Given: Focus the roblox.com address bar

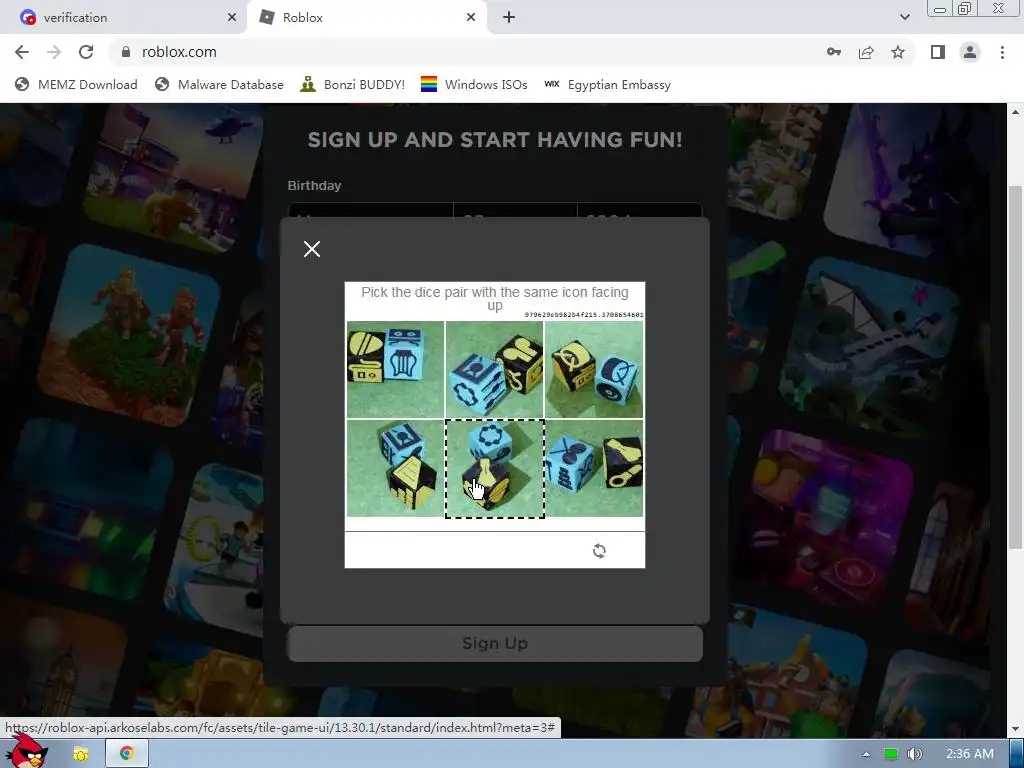Looking at the screenshot, I should point(470,52).
